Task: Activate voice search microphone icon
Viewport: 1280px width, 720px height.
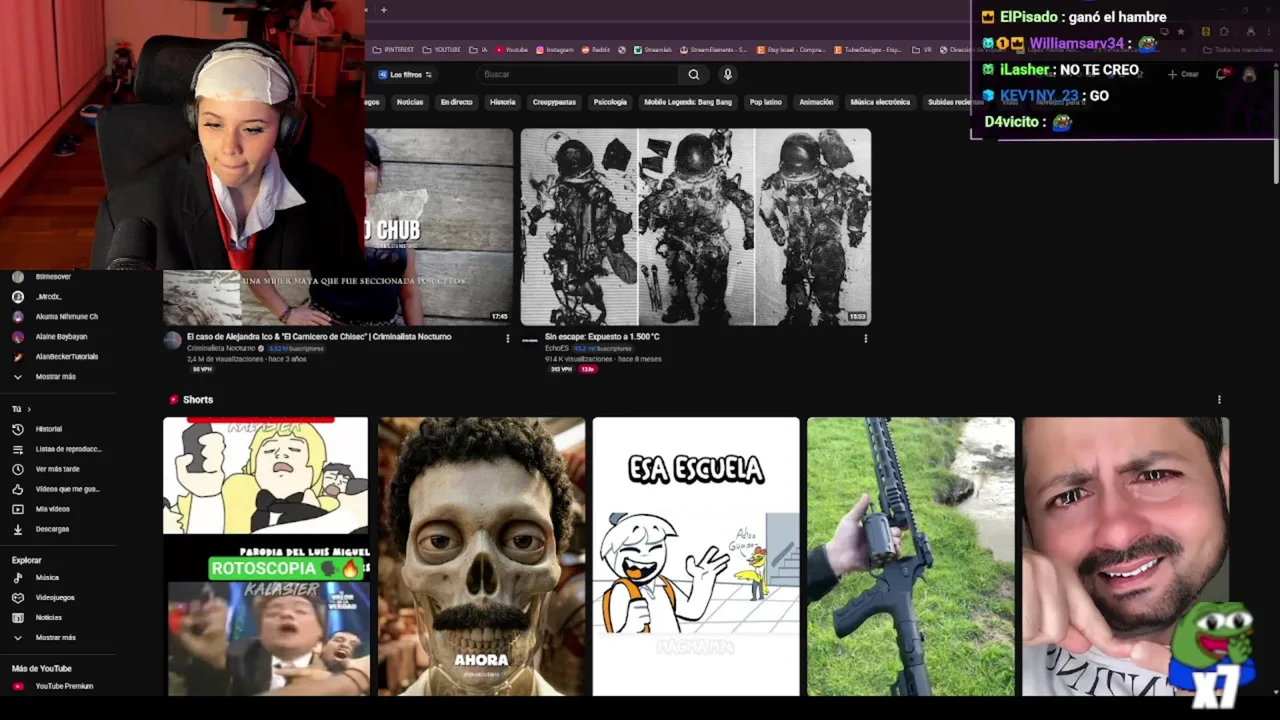Action: coord(728,74)
